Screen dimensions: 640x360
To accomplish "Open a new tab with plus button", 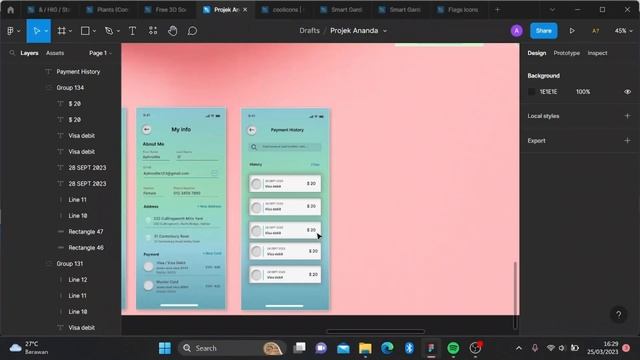I will 497,10.
